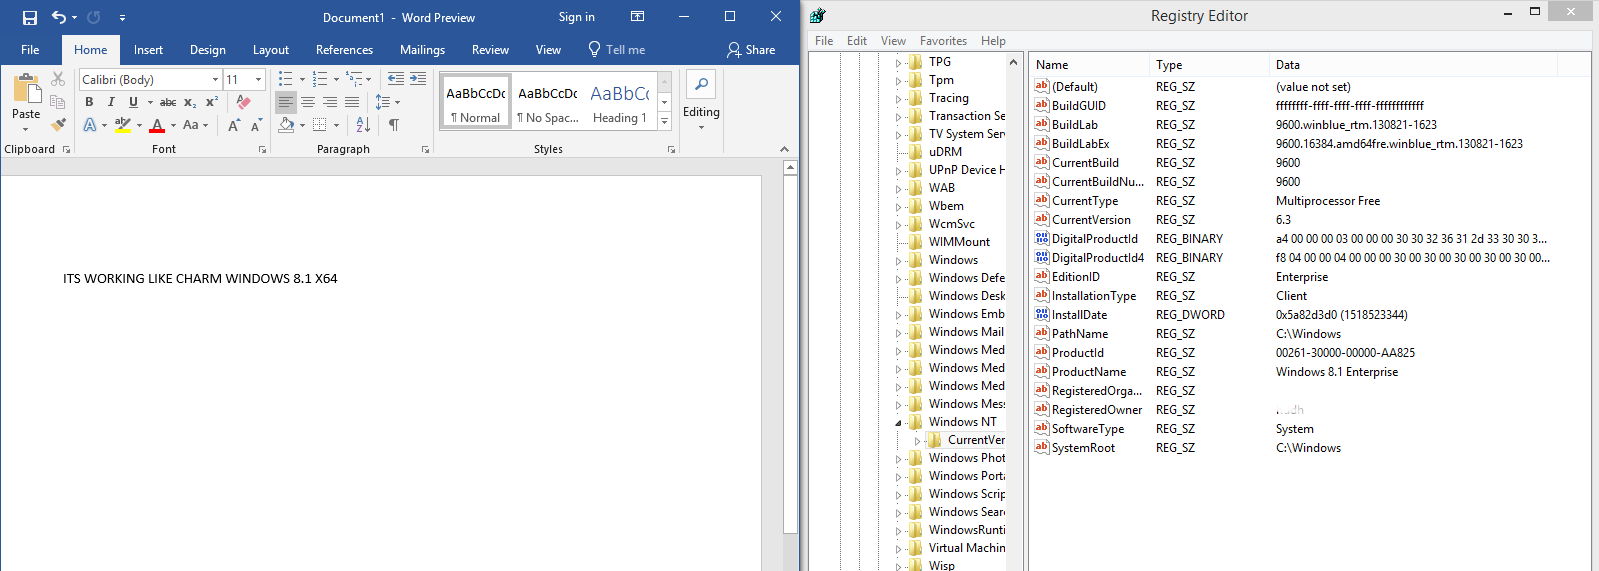This screenshot has height=571, width=1599.
Task: Apply borders using the Borders icon
Action: pyautogui.click(x=320, y=125)
